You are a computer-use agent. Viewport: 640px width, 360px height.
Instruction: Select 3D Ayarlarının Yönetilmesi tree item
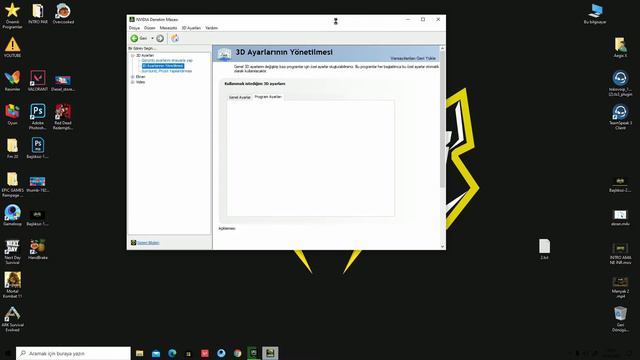pos(163,66)
